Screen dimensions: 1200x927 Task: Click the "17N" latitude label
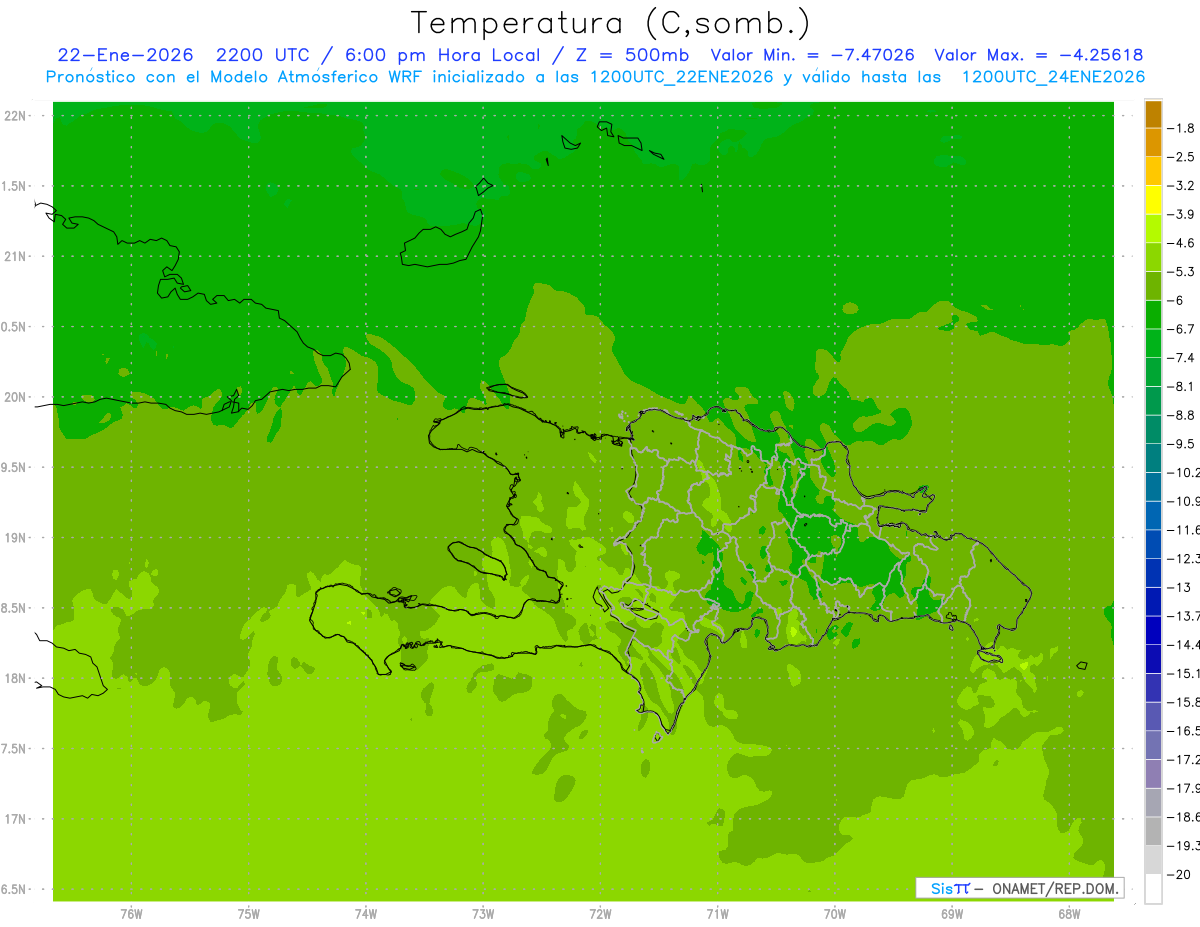(x=16, y=819)
